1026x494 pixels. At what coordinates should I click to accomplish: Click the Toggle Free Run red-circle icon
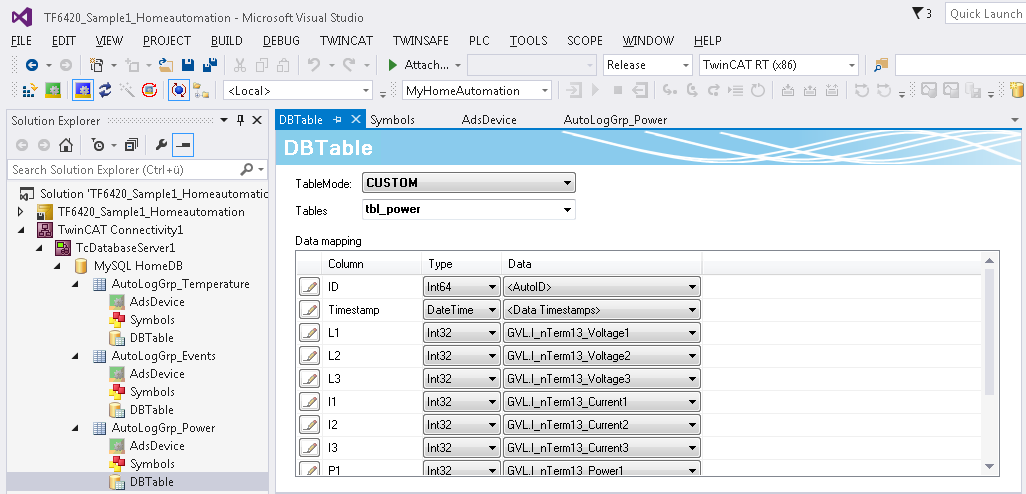[x=149, y=90]
